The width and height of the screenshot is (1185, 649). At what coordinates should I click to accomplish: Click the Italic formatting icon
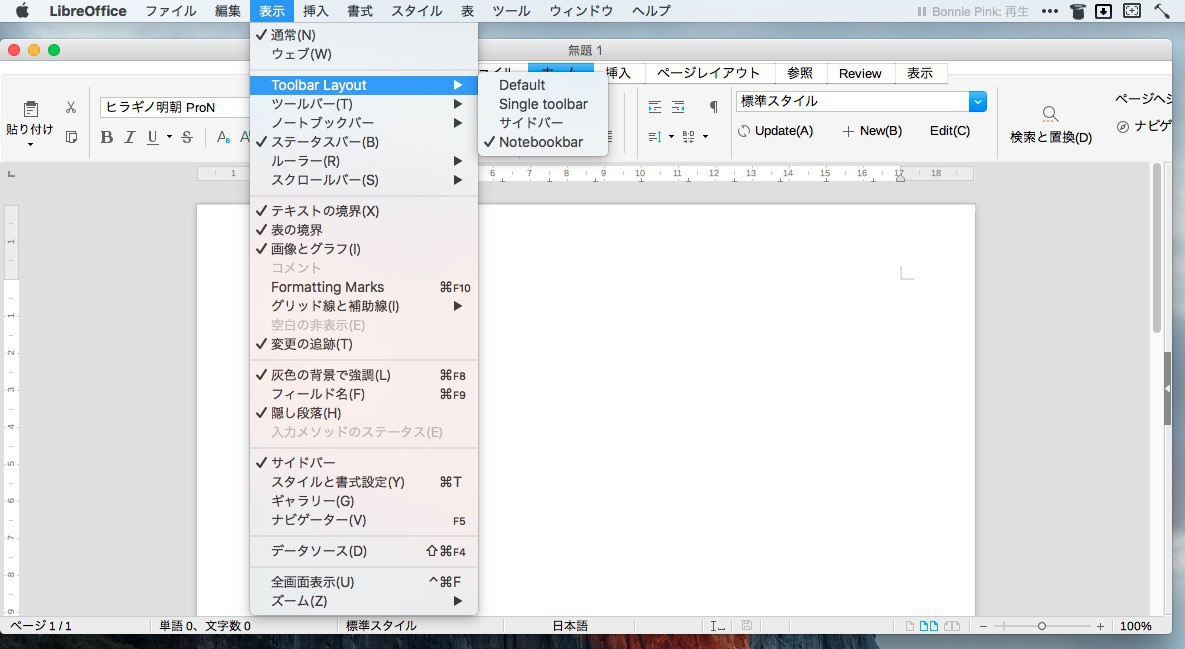click(x=129, y=138)
